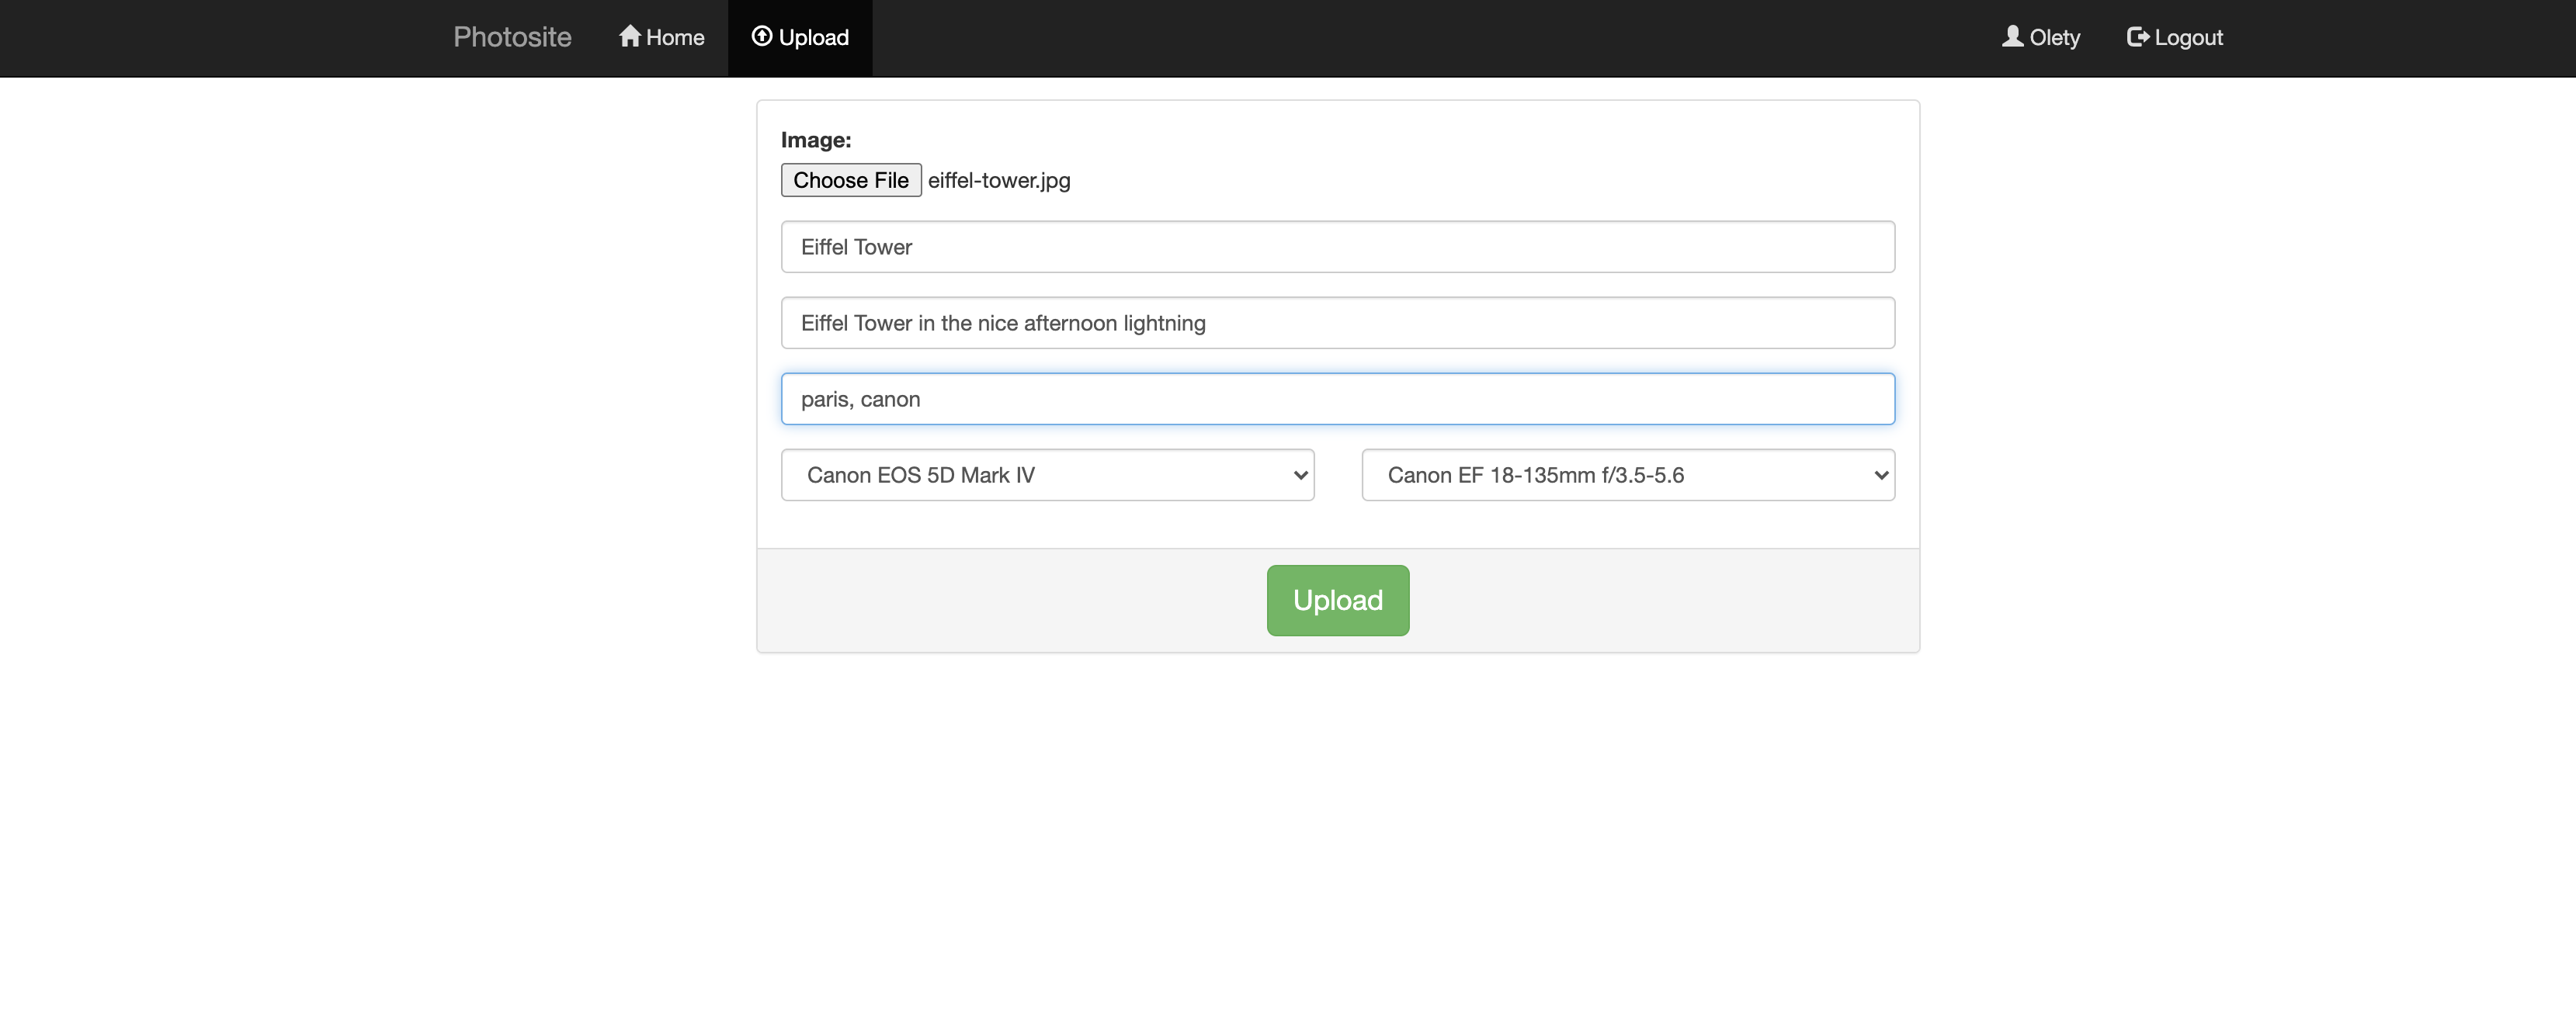Click the user silhouette icon beside Olety
Image resolution: width=2576 pixels, height=1015 pixels.
coord(2012,36)
